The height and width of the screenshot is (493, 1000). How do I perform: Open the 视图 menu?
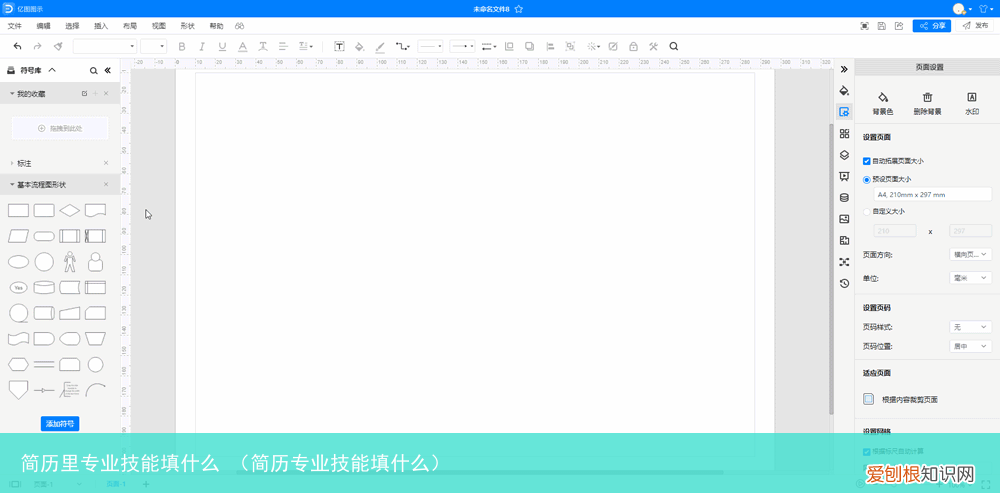tap(159, 26)
